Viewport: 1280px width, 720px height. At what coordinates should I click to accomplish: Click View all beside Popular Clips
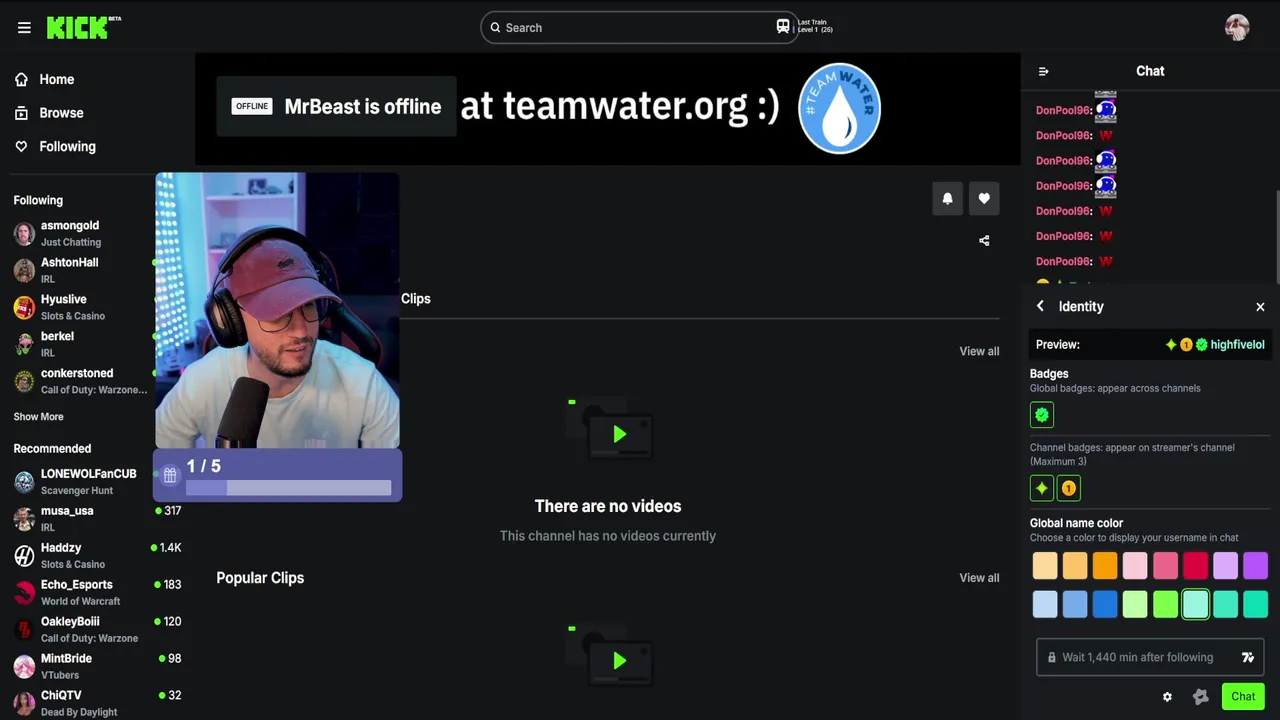click(x=979, y=578)
